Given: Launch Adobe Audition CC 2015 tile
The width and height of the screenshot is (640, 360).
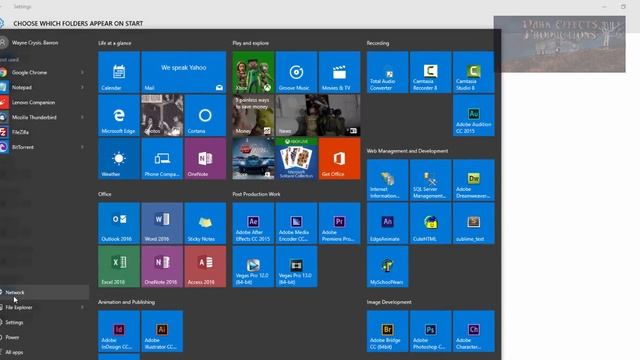Looking at the screenshot, I should click(474, 116).
